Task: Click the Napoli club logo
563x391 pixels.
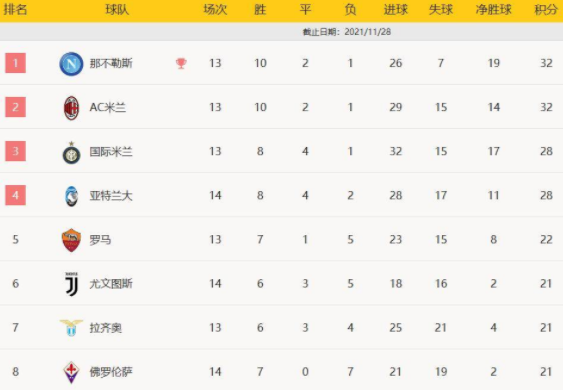Action: click(x=71, y=64)
